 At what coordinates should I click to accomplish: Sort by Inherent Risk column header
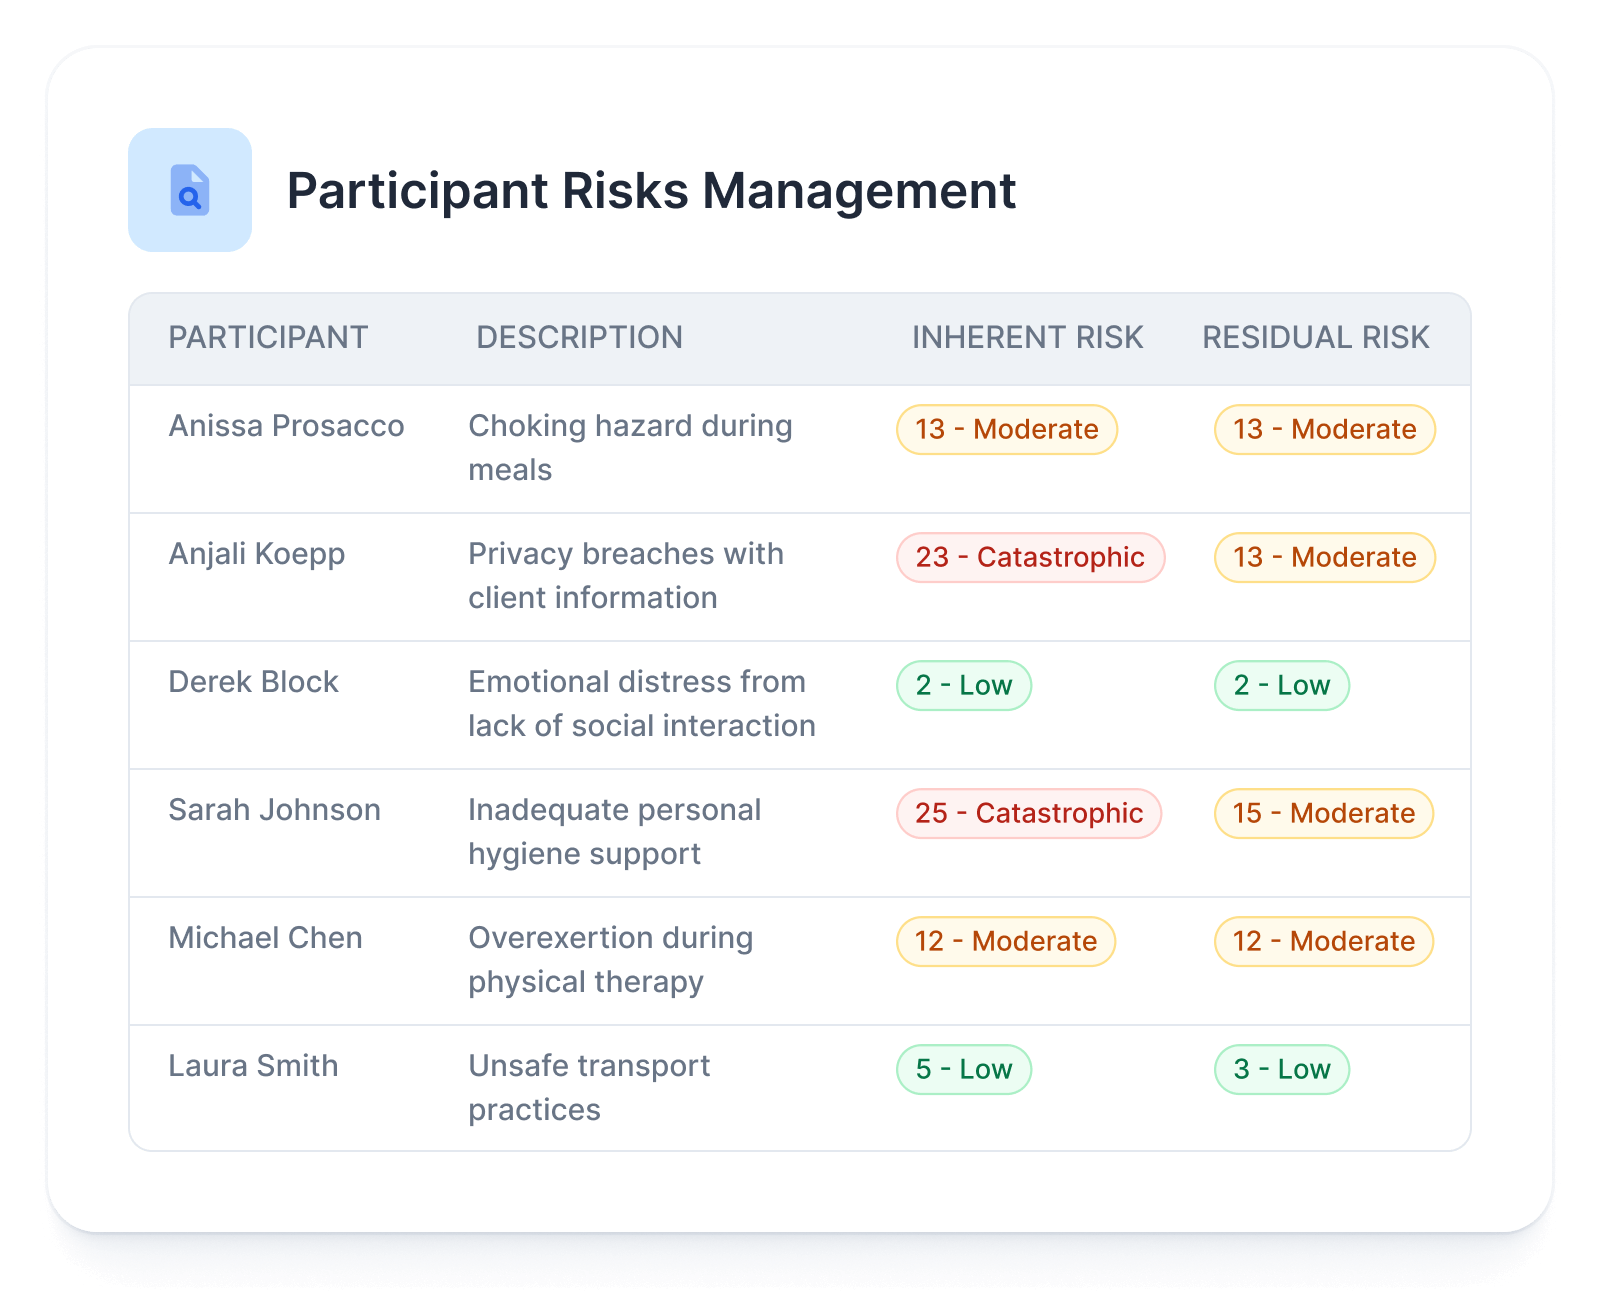coord(1027,338)
